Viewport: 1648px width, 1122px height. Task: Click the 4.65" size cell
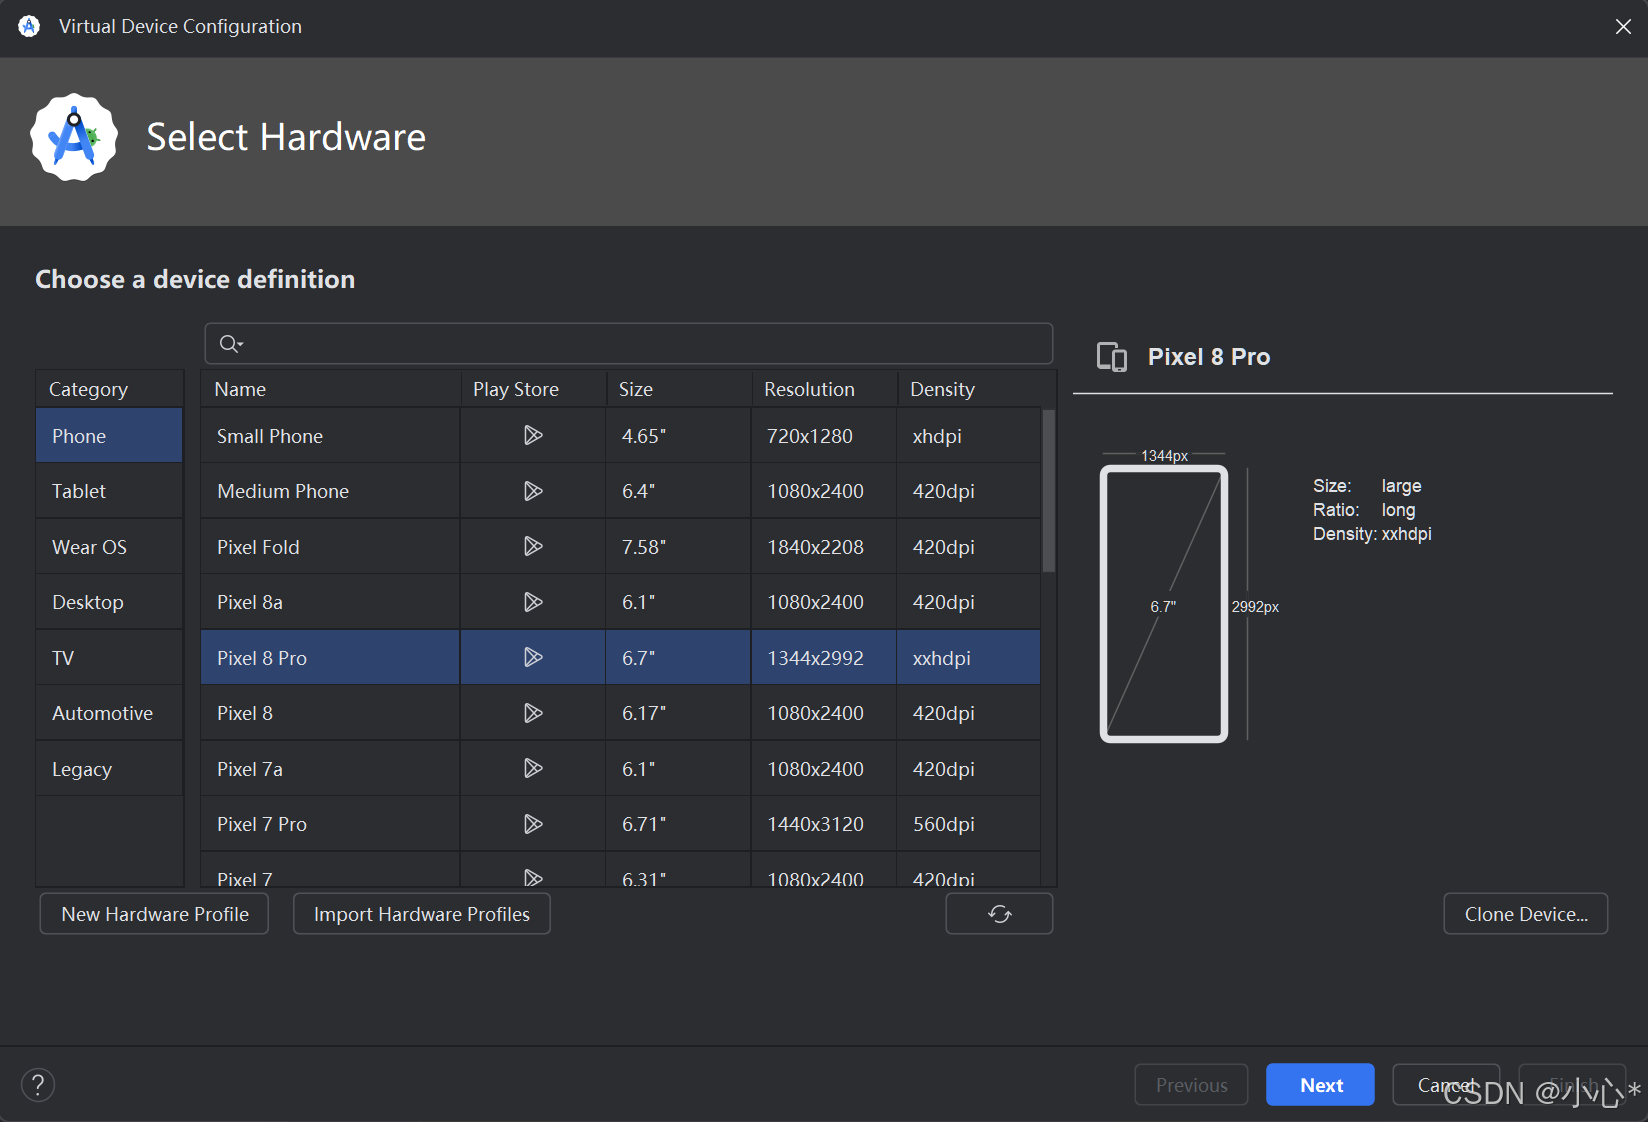679,436
